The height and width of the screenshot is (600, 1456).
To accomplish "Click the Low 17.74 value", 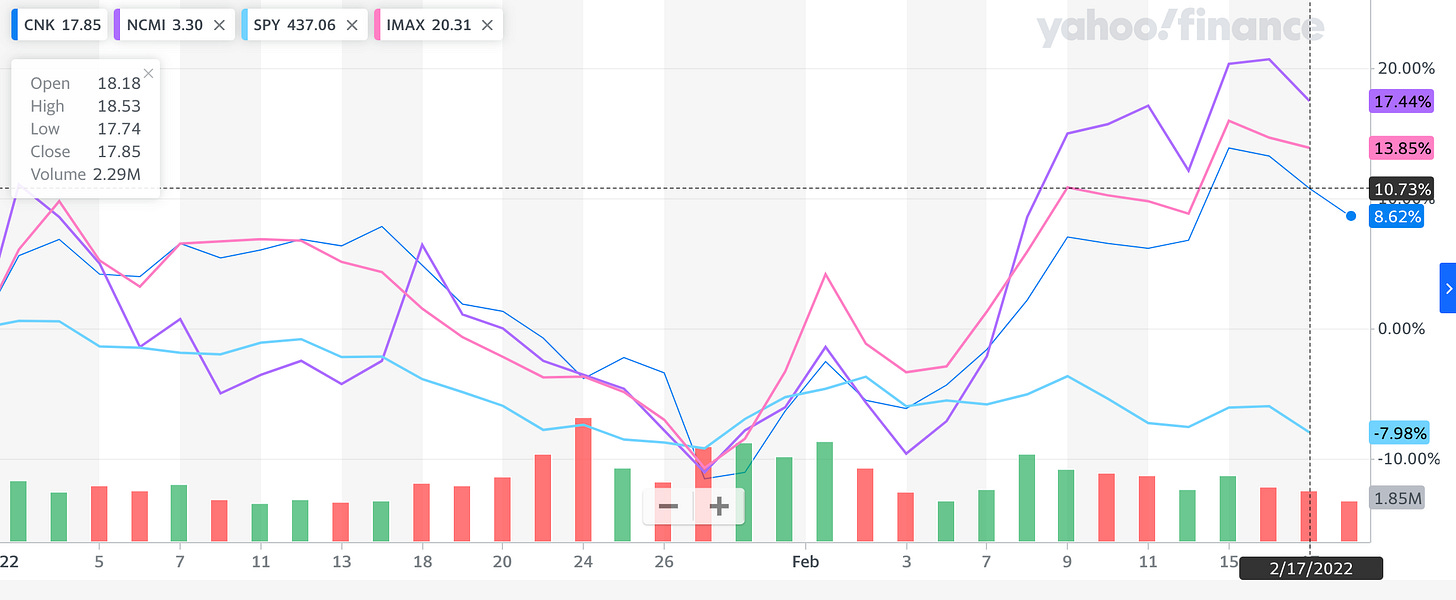I will 119,129.
